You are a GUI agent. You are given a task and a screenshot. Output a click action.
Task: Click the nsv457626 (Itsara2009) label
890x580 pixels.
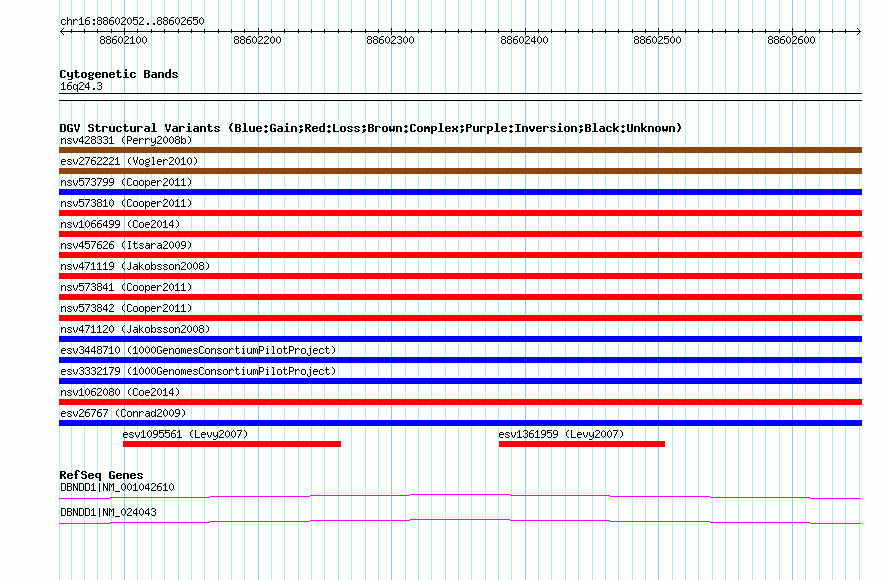[126, 245]
